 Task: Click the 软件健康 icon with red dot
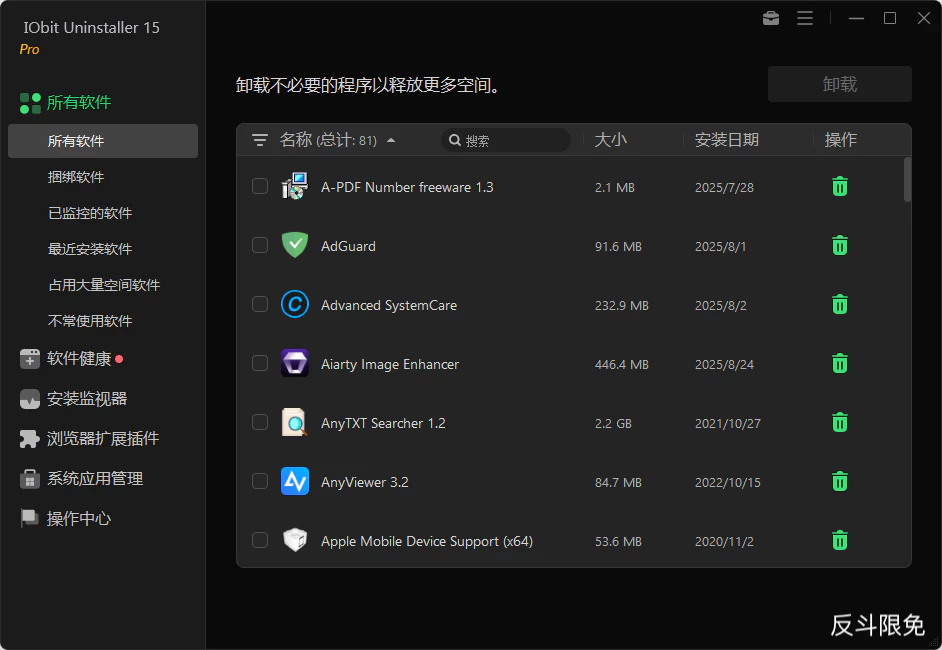click(29, 358)
